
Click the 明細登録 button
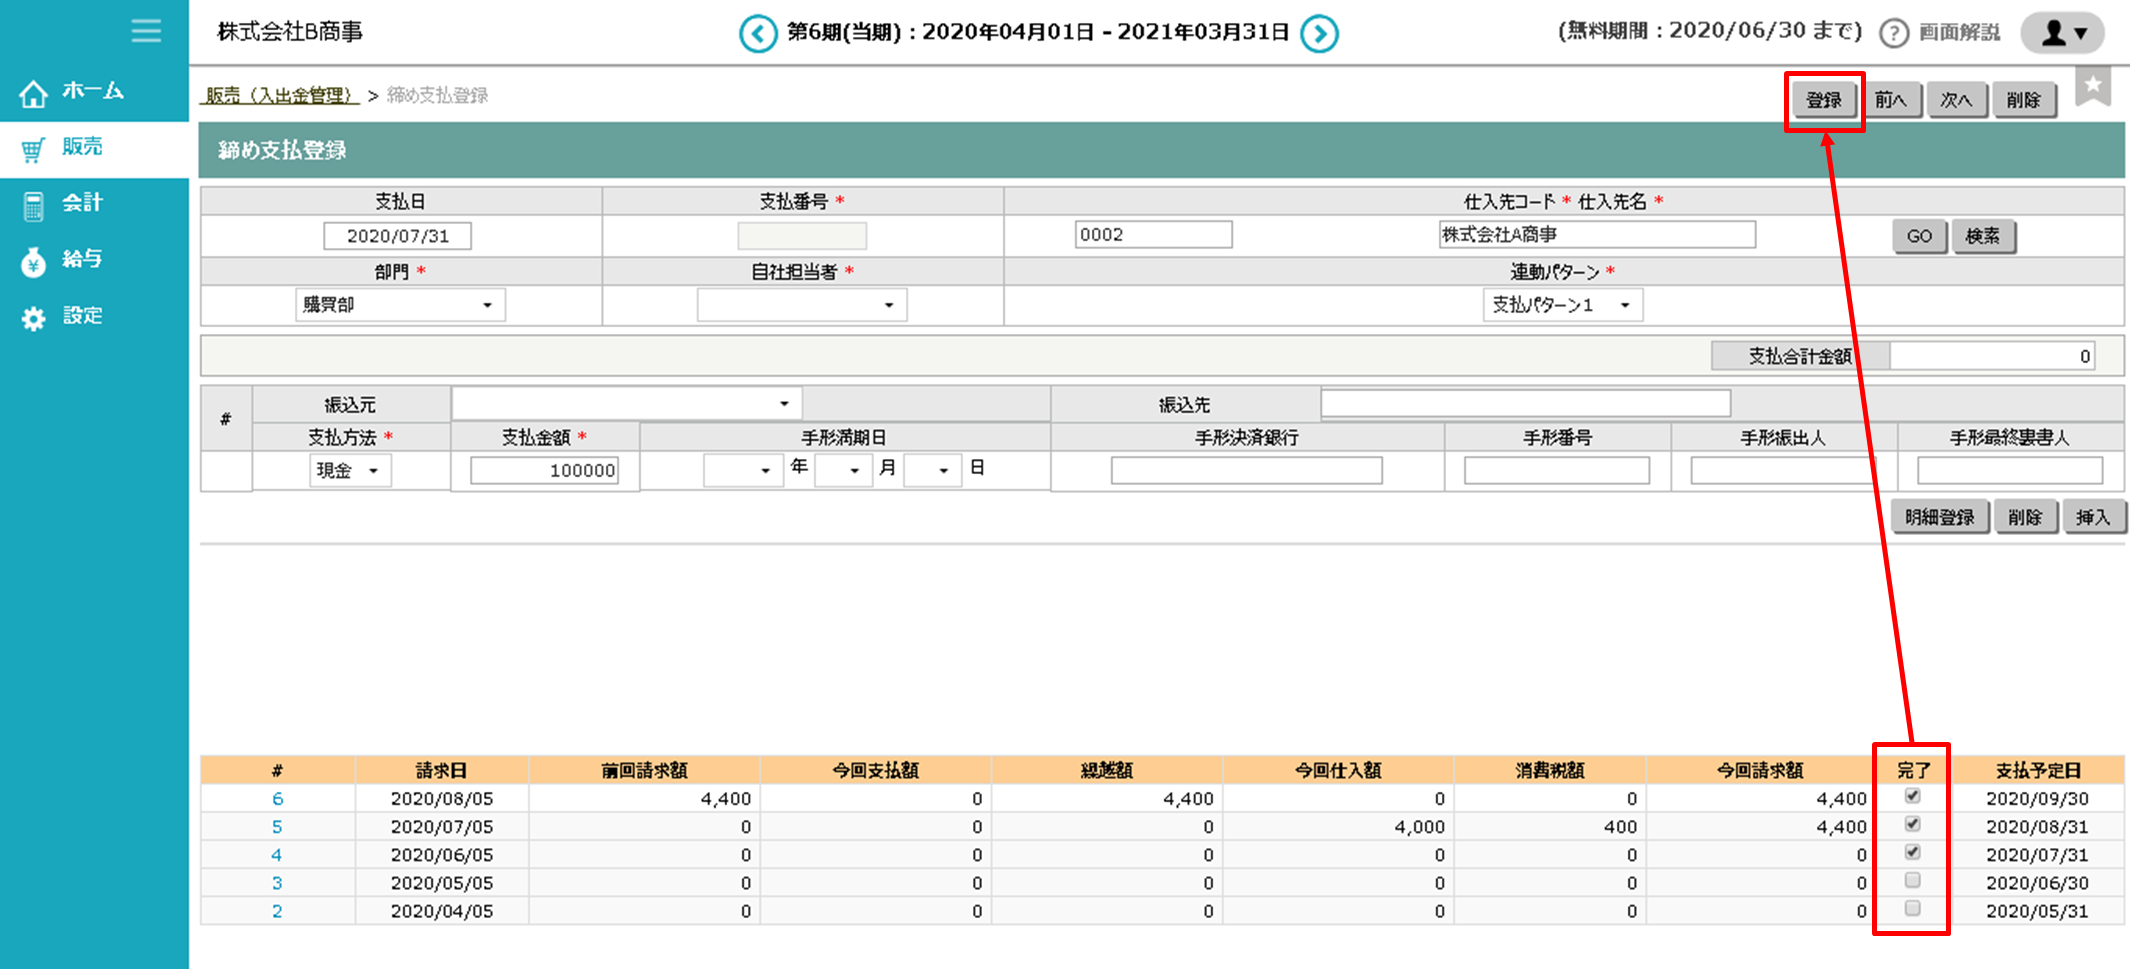coord(1939,517)
